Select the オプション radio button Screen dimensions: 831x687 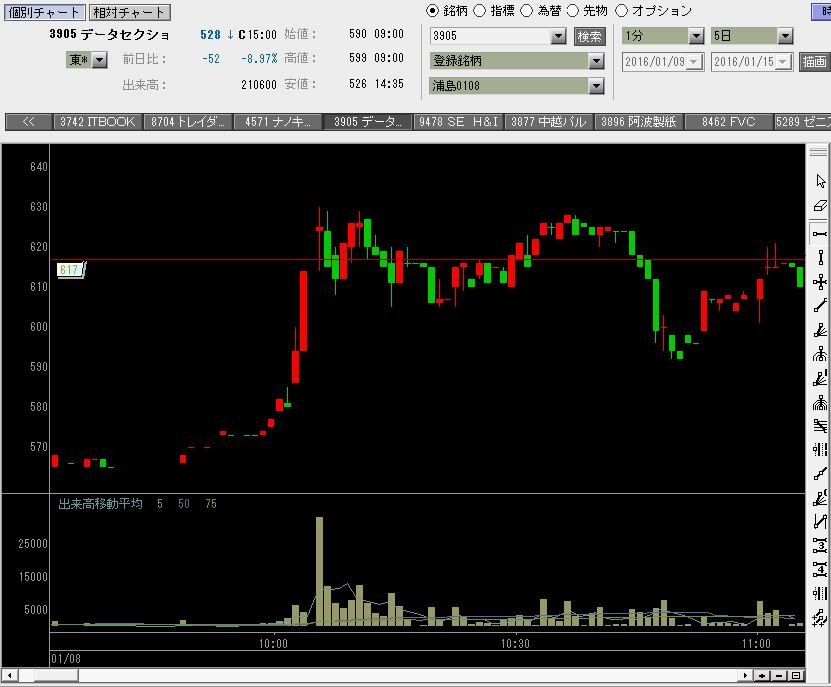click(621, 11)
